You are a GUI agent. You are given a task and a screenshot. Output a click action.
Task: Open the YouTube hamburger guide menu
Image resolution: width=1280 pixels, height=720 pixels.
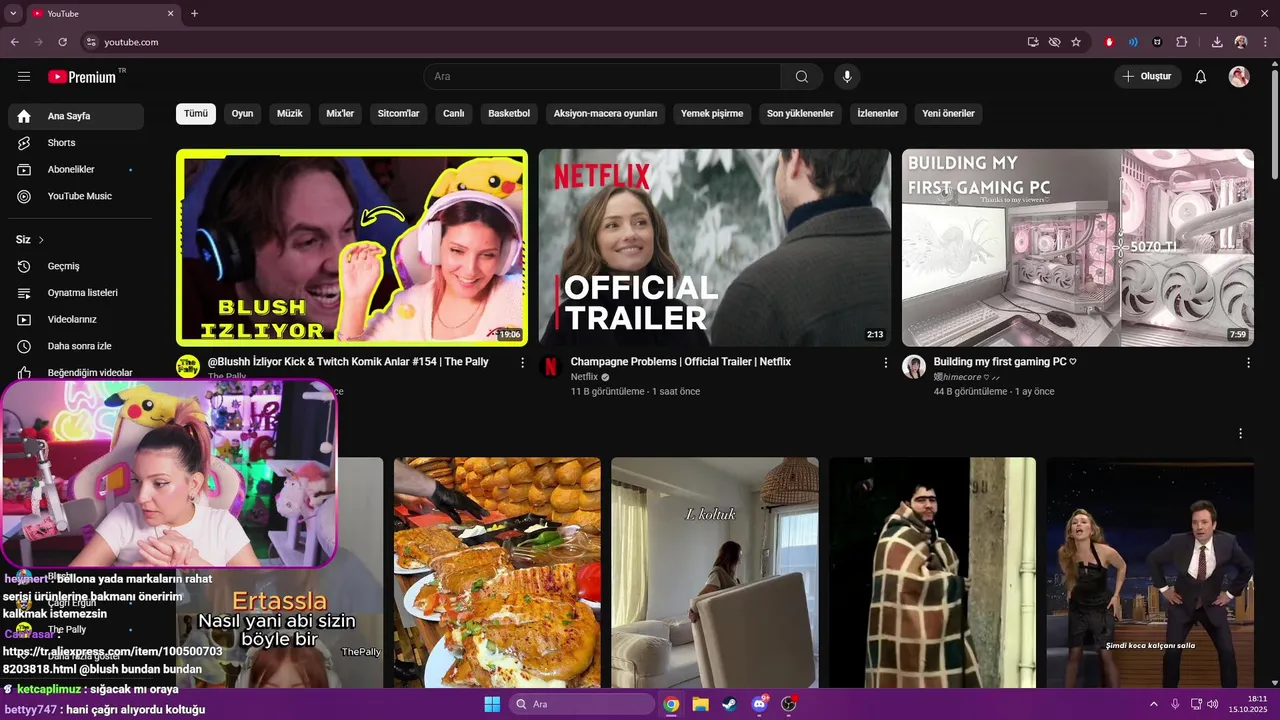[x=24, y=77]
